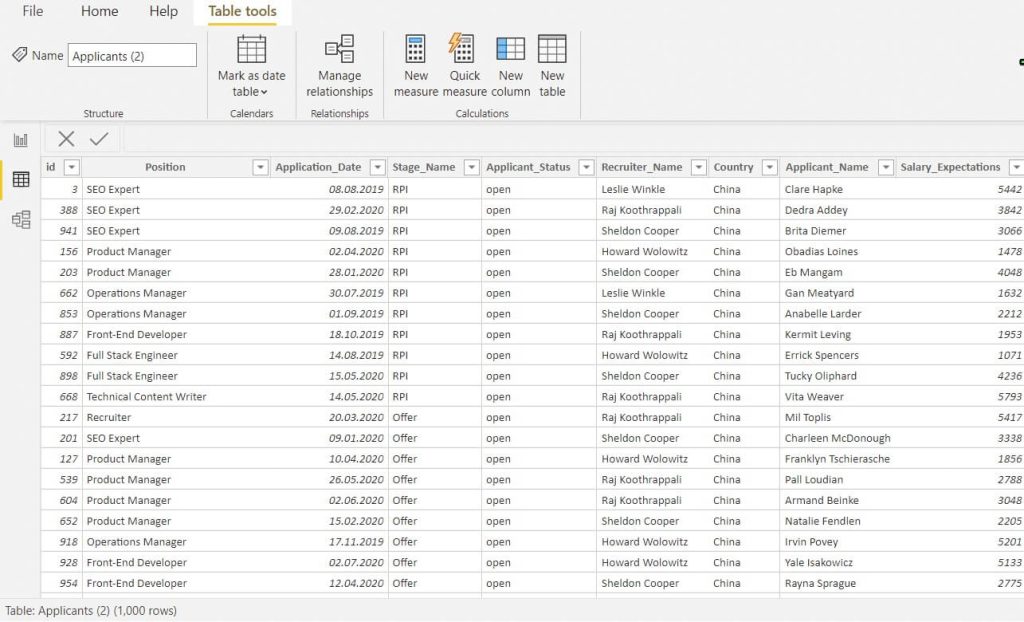
Task: Click salary value 1071 cell
Action: 959,355
